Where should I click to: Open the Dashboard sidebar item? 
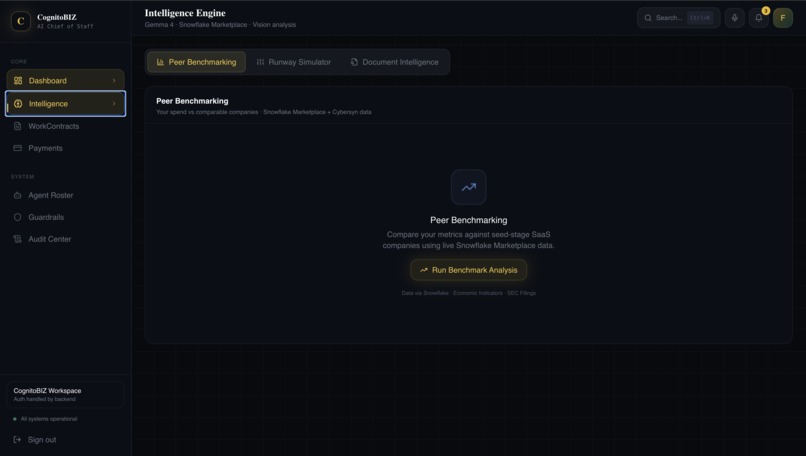click(65, 81)
